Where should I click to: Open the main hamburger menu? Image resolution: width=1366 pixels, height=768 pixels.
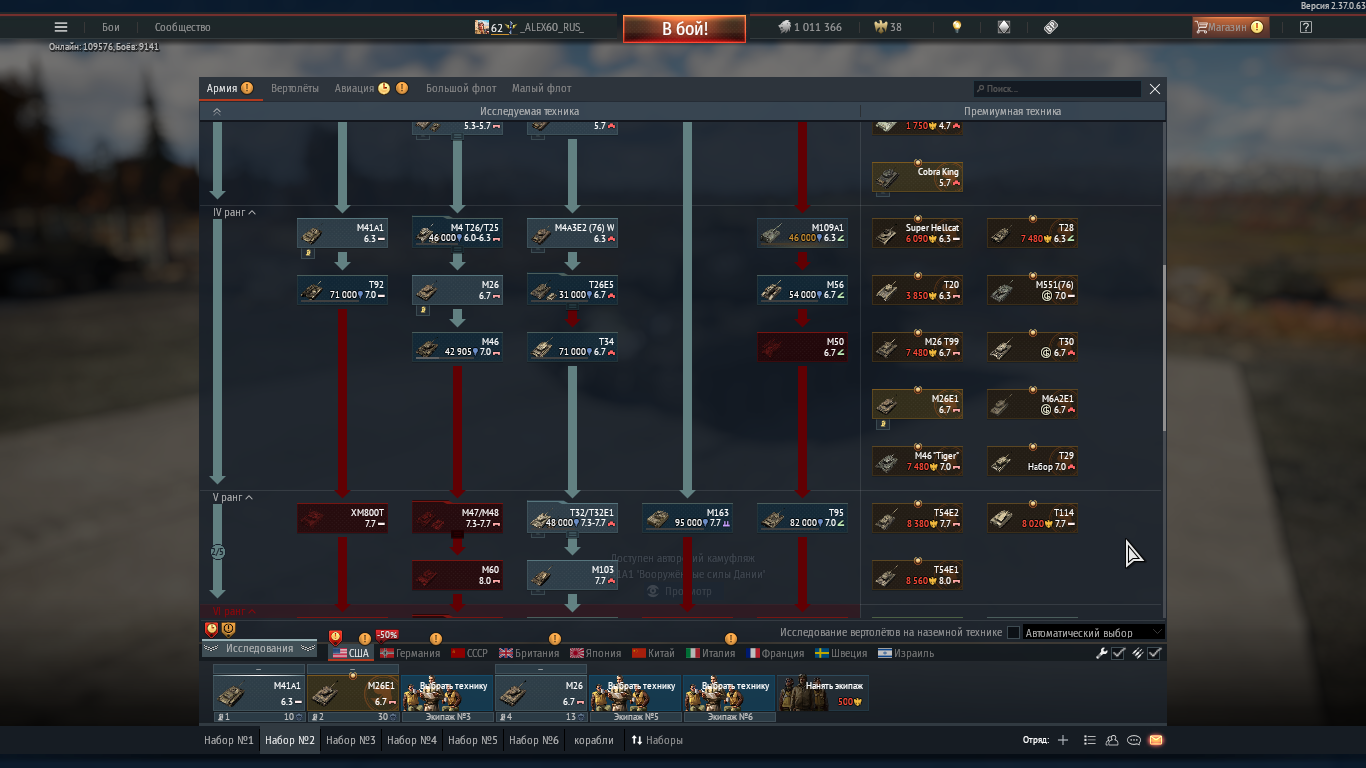click(61, 28)
